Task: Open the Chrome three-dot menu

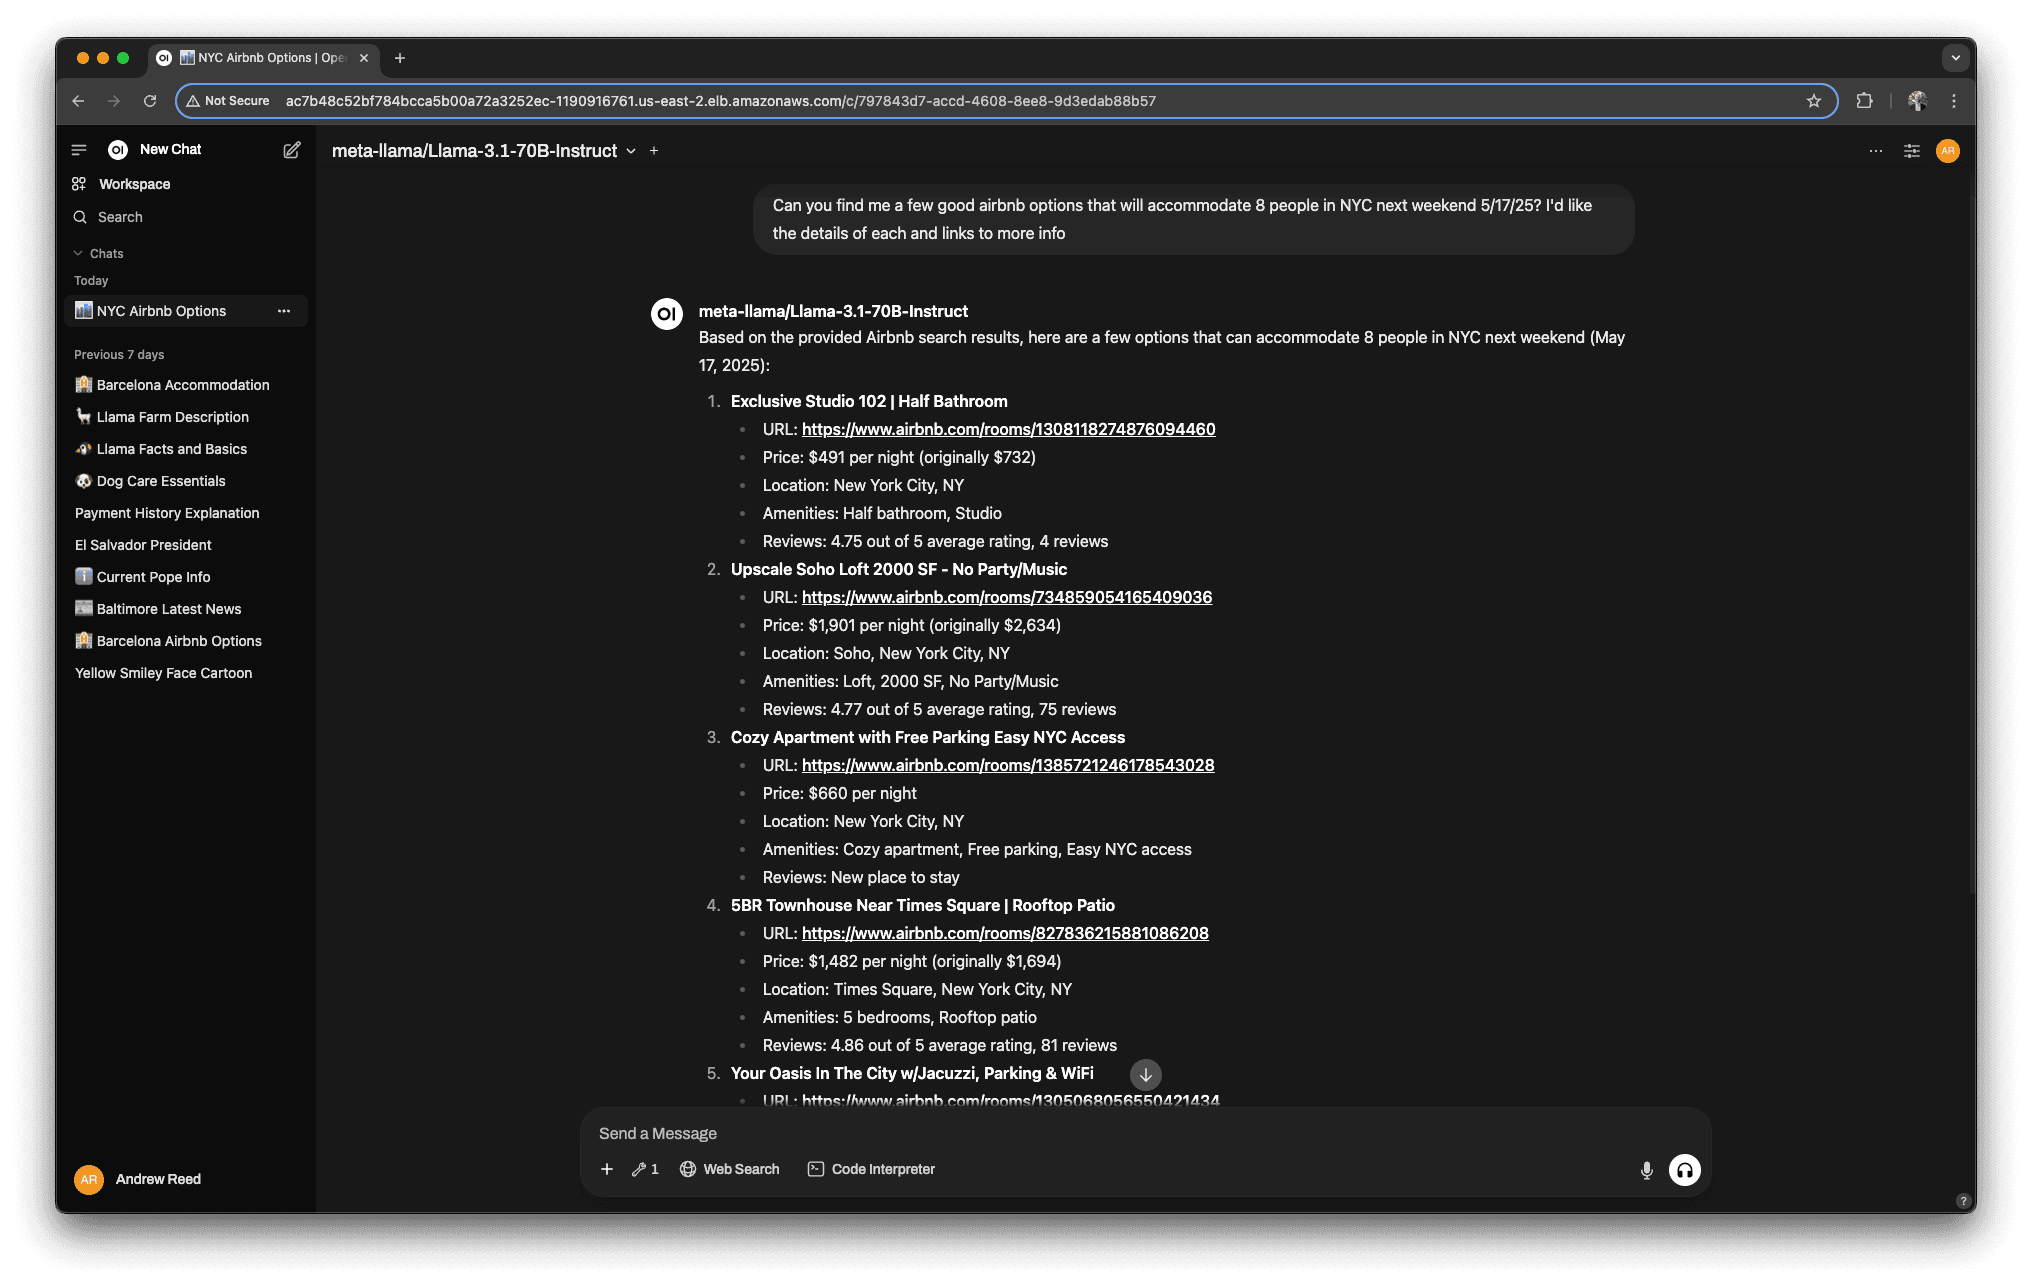Action: [1954, 101]
